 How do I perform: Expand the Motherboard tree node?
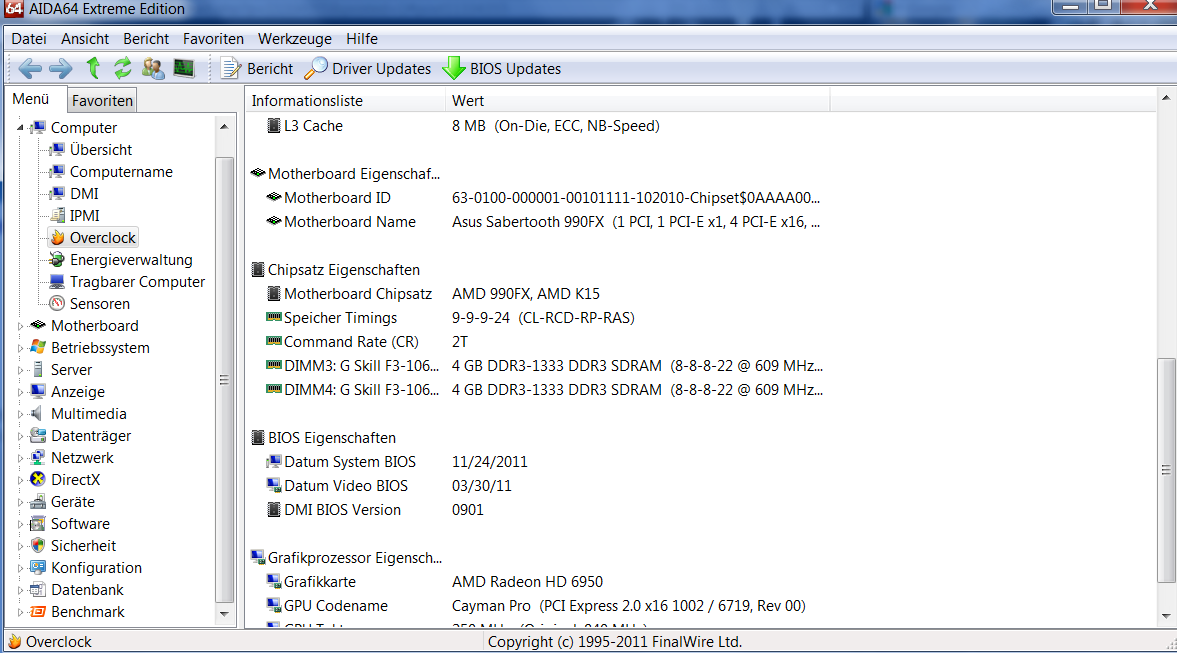tap(20, 326)
